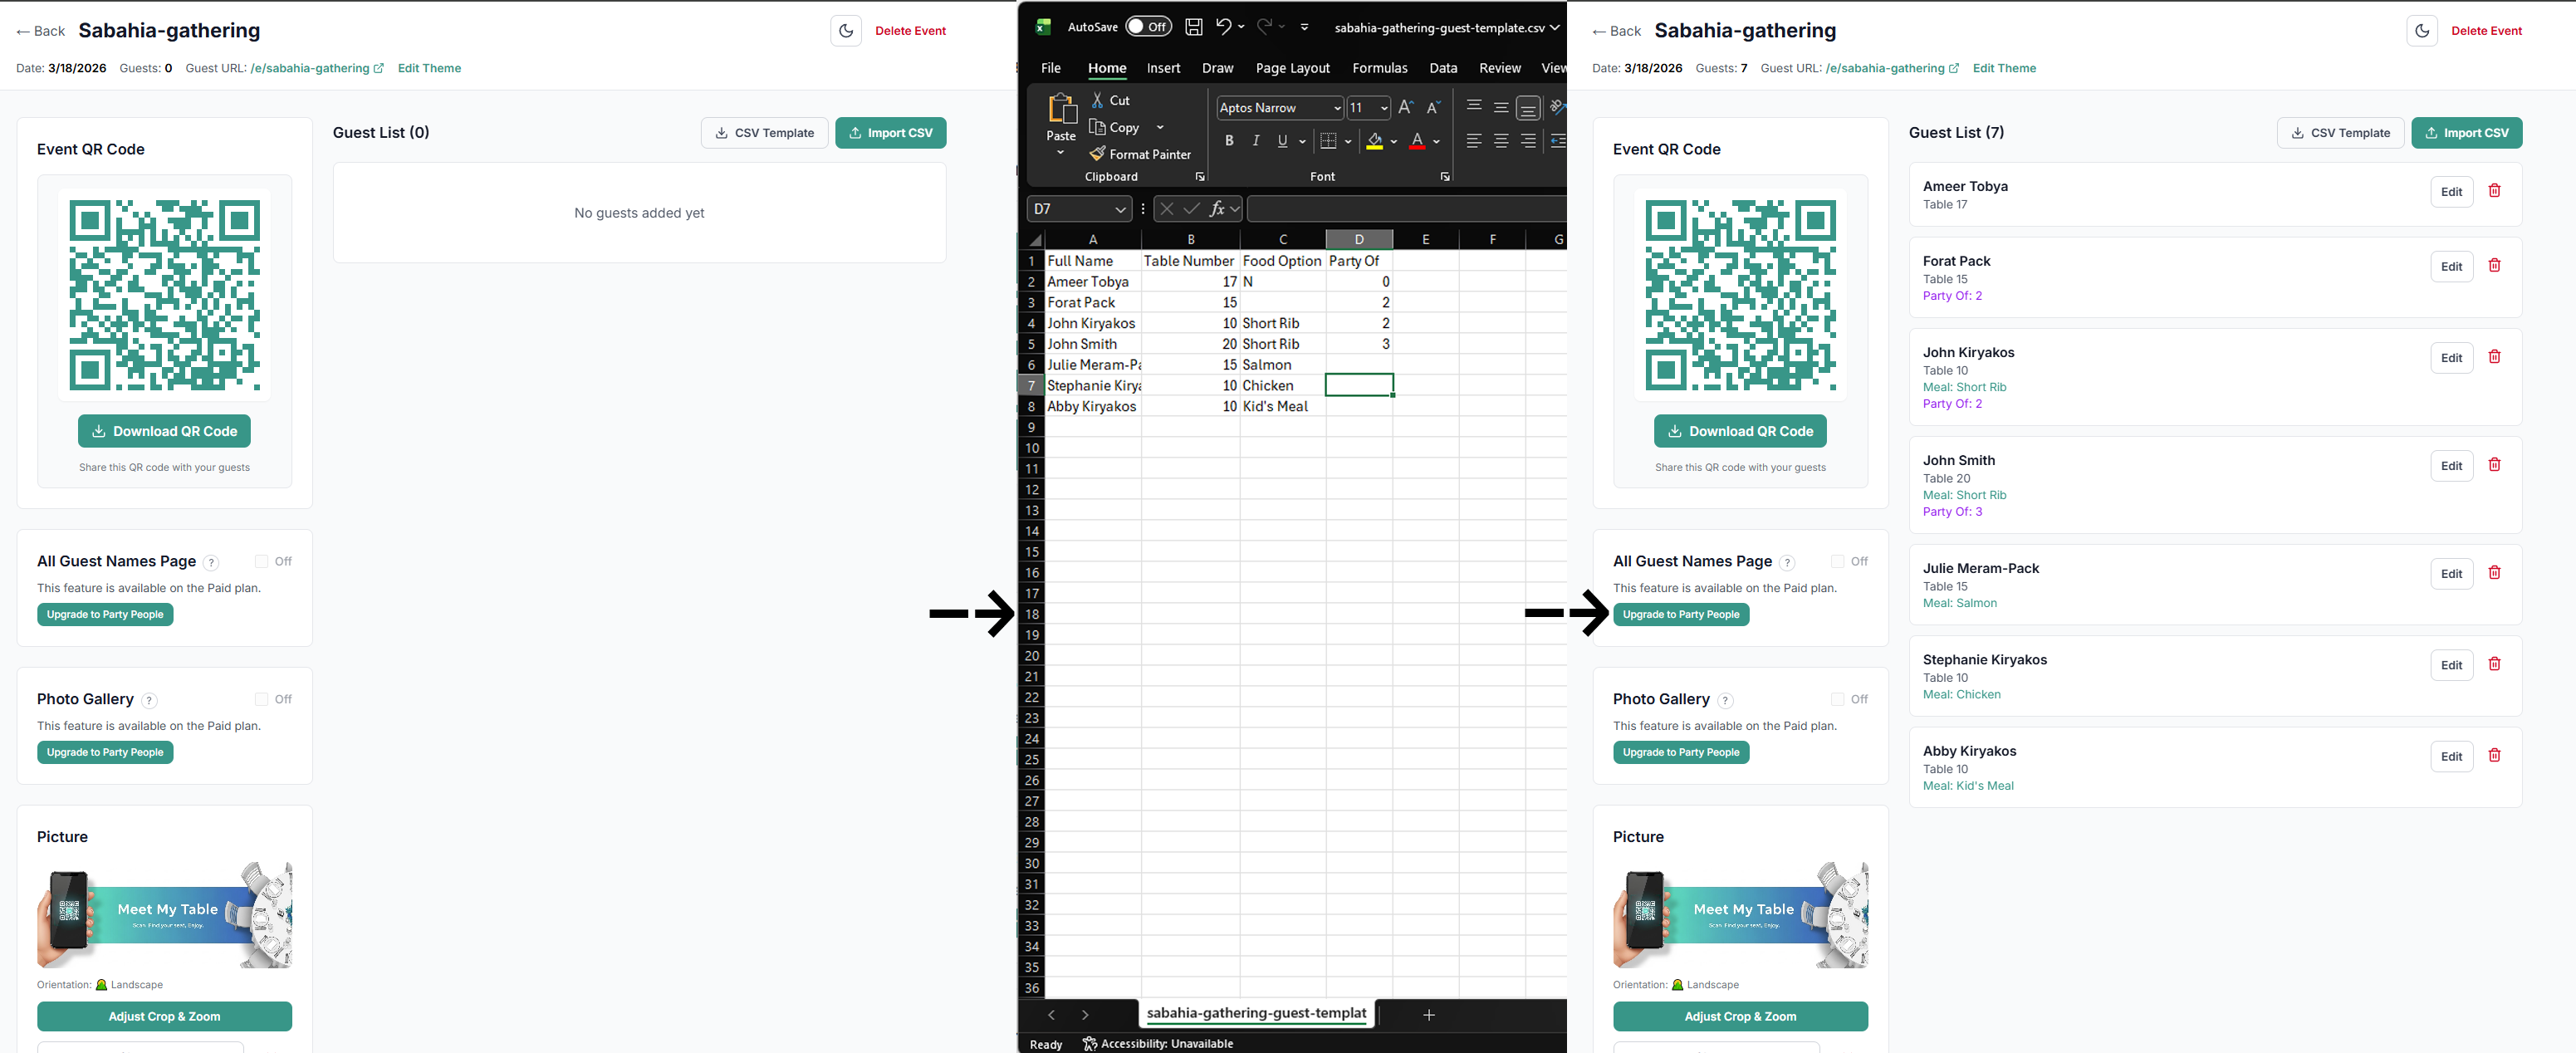The image size is (2576, 1053).
Task: Click Download QR Code
Action: tap(164, 430)
